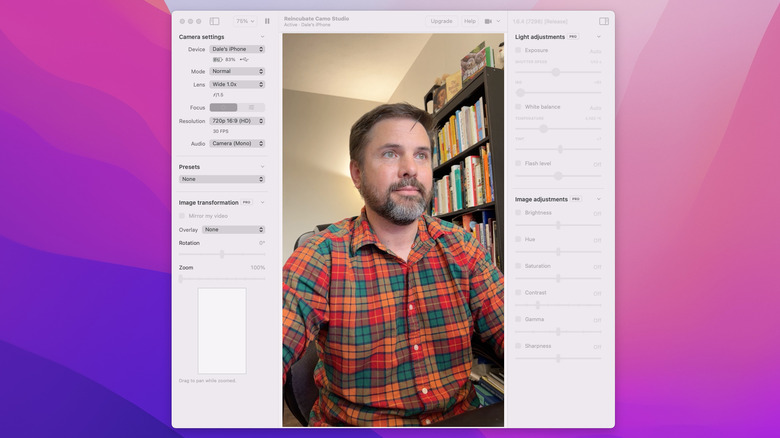Open the camera icon menu in toolbar

coord(492,21)
